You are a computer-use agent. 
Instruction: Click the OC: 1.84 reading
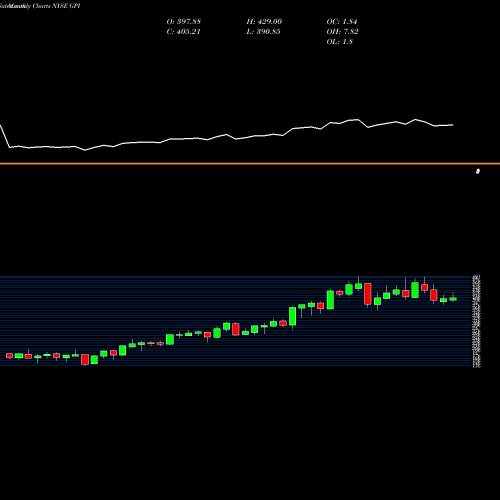pos(342,22)
